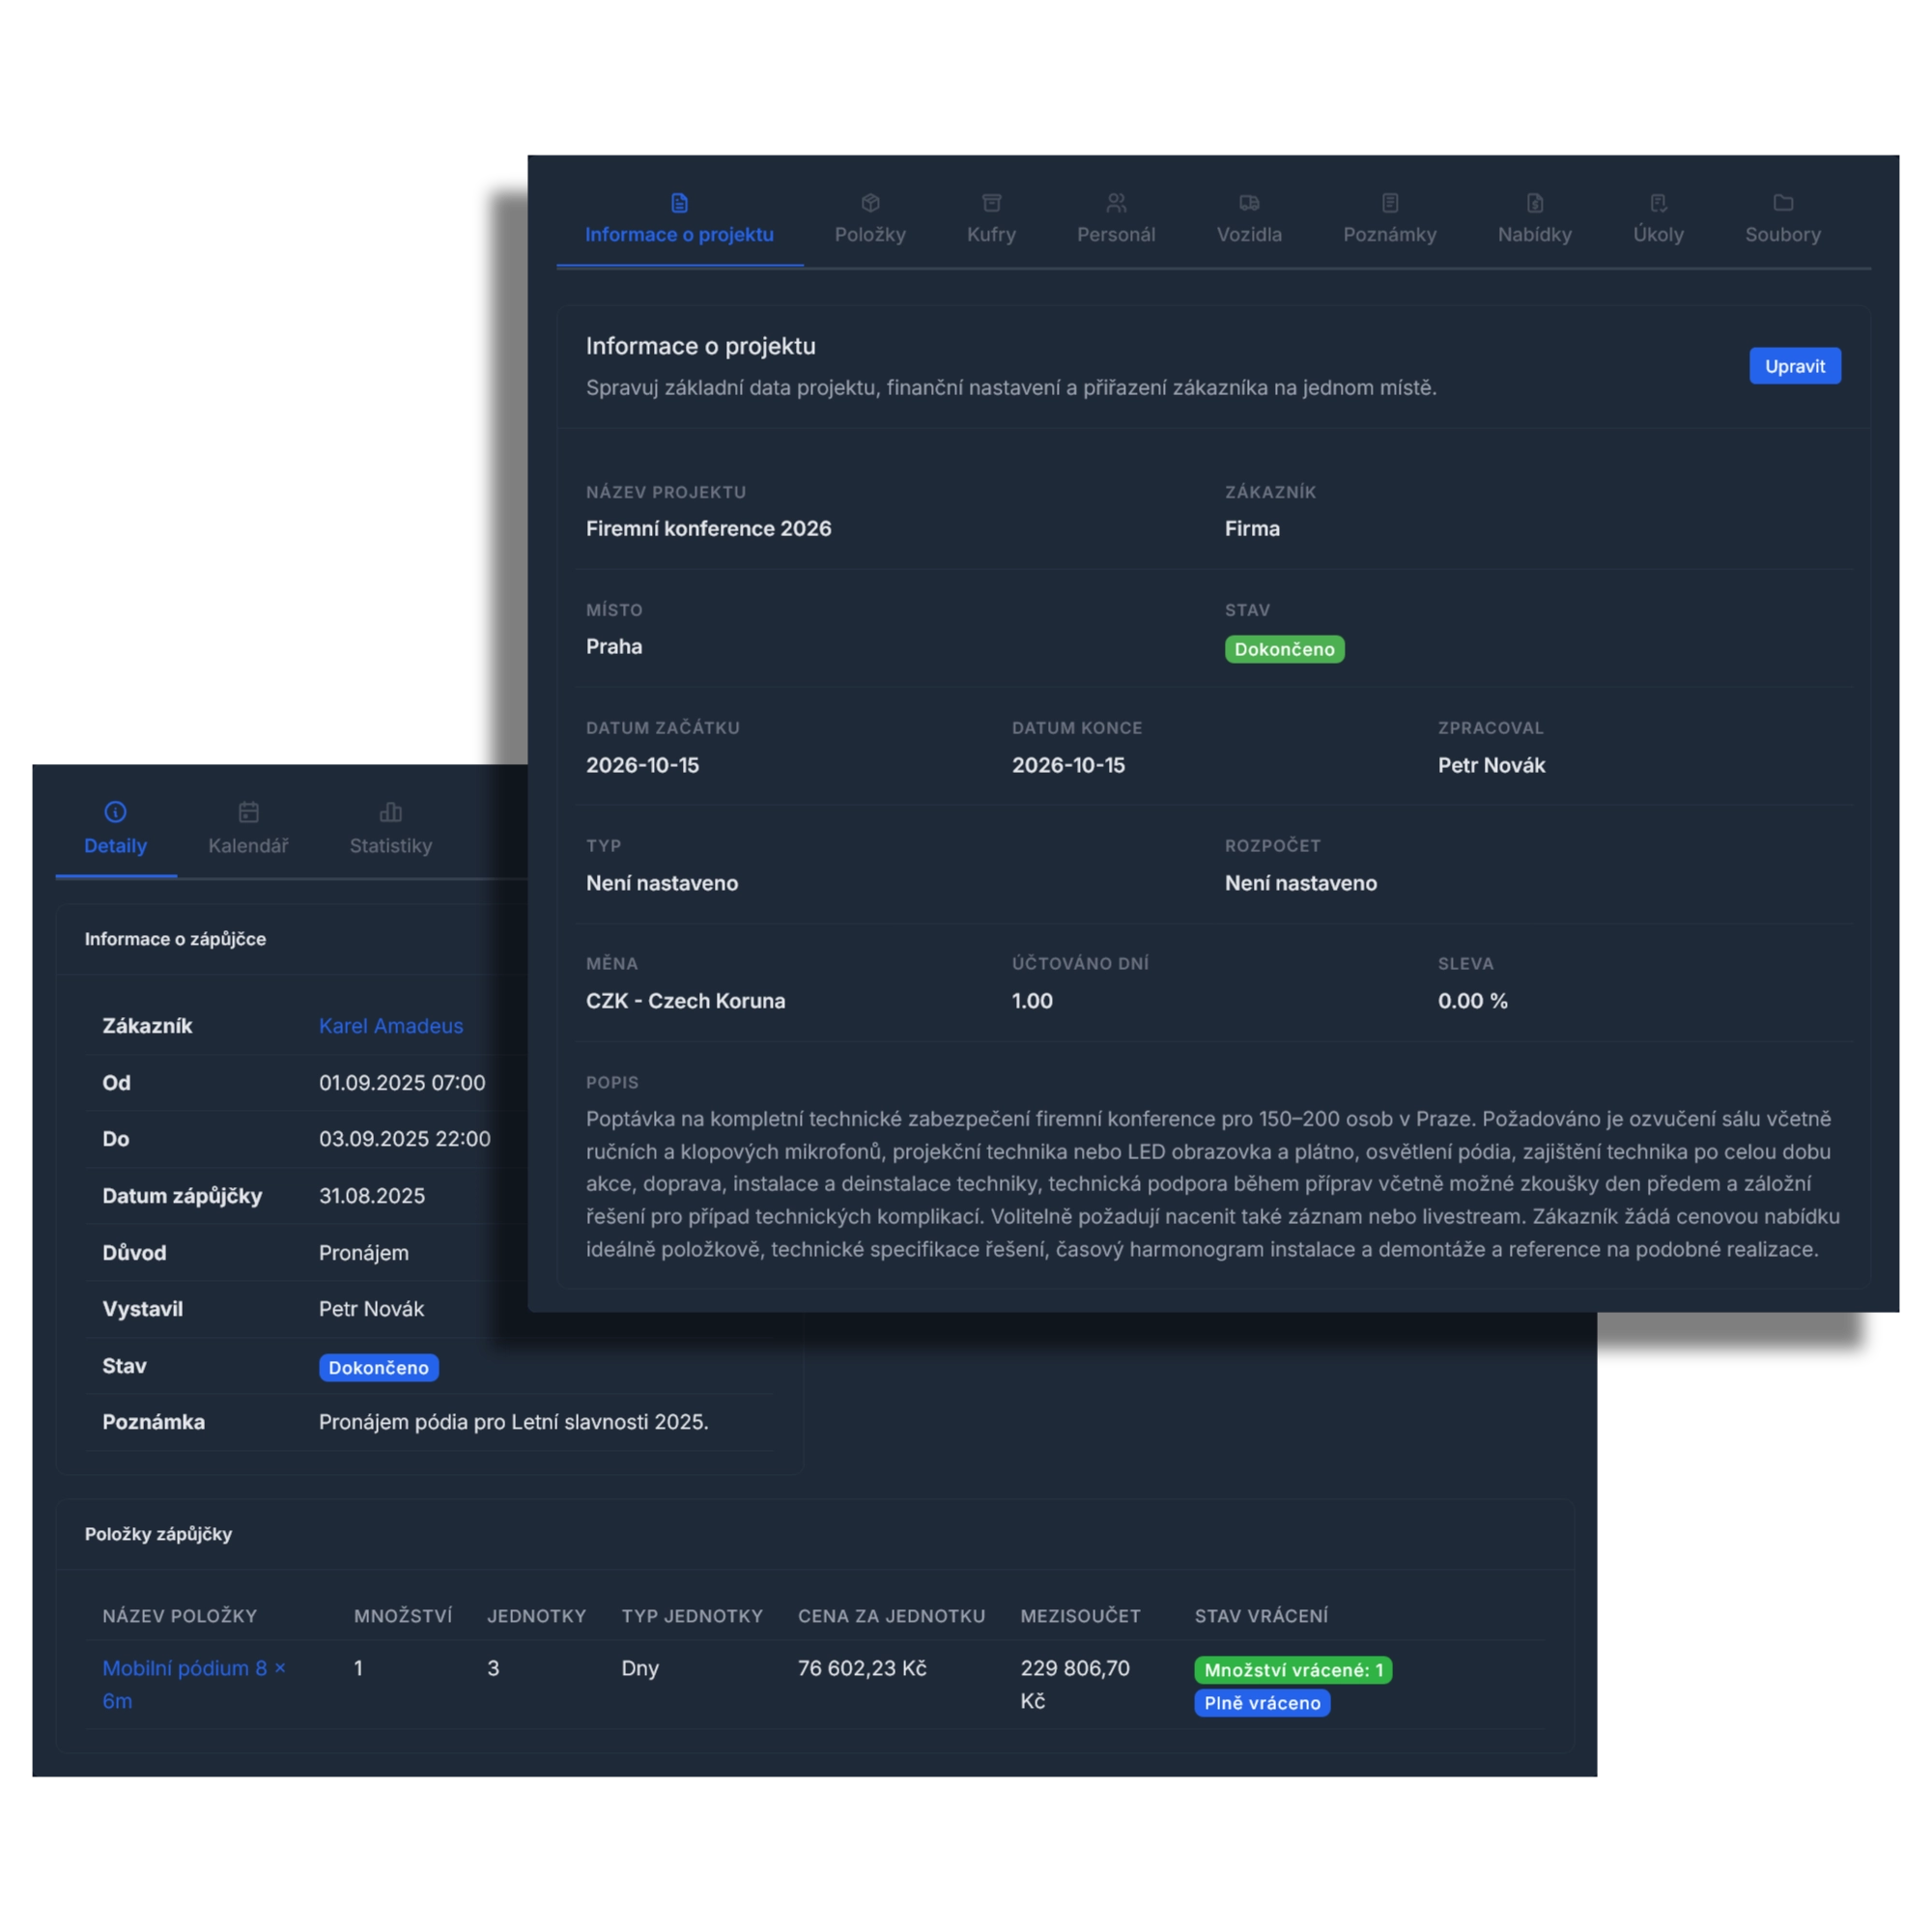Click the info icon above Detaily
The image size is (1932, 1932).
coord(115,812)
